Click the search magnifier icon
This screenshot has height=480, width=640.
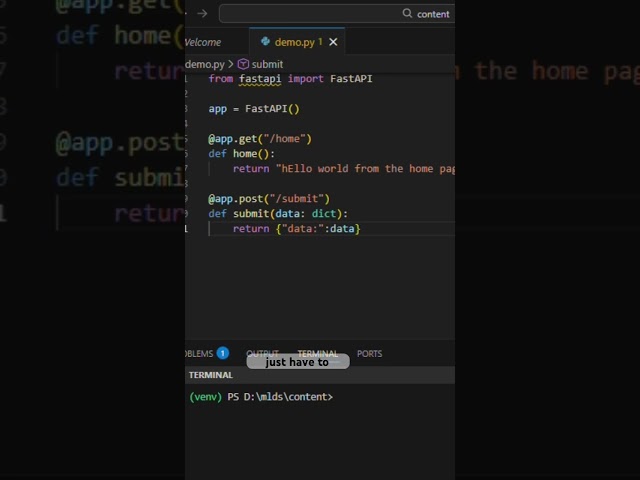click(407, 13)
